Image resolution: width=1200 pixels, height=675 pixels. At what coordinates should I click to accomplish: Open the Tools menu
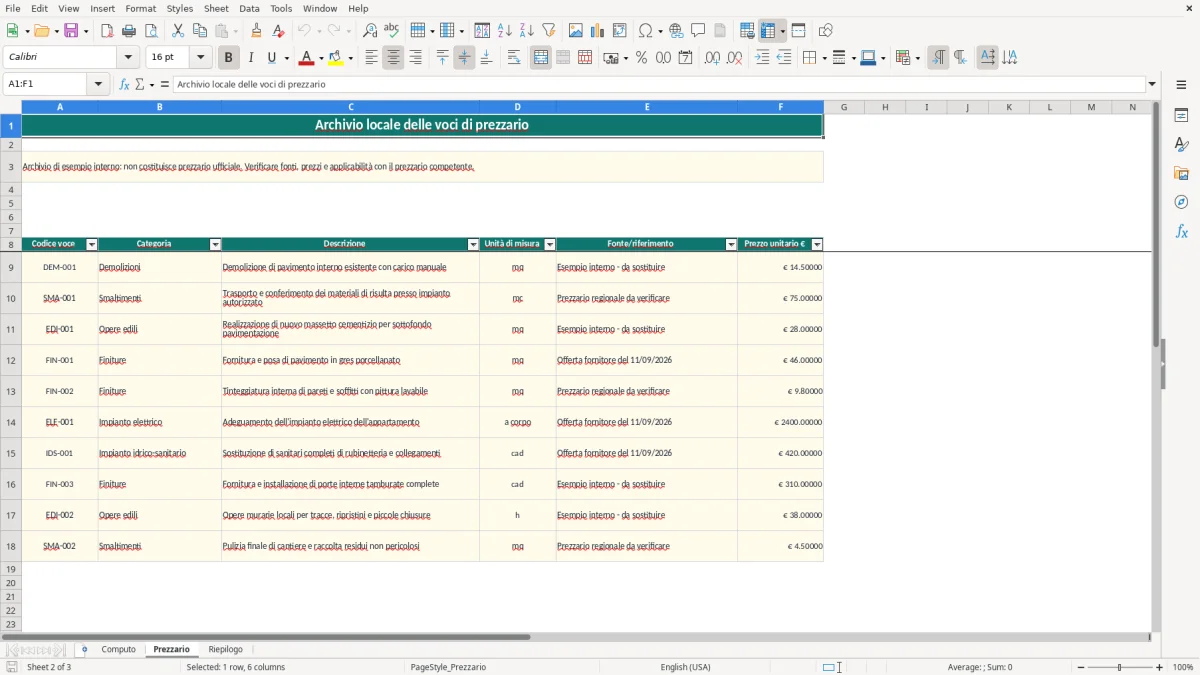click(281, 8)
